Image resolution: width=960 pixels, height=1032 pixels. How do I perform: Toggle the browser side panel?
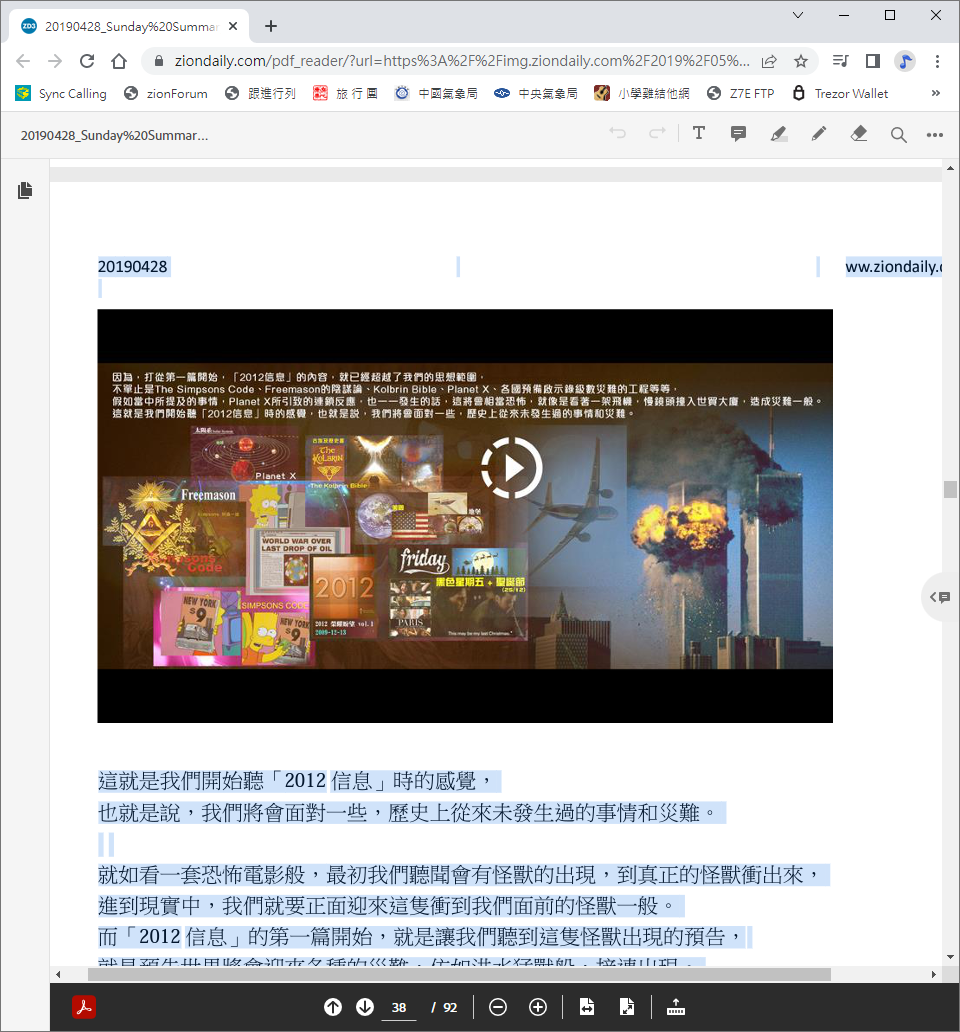point(872,61)
